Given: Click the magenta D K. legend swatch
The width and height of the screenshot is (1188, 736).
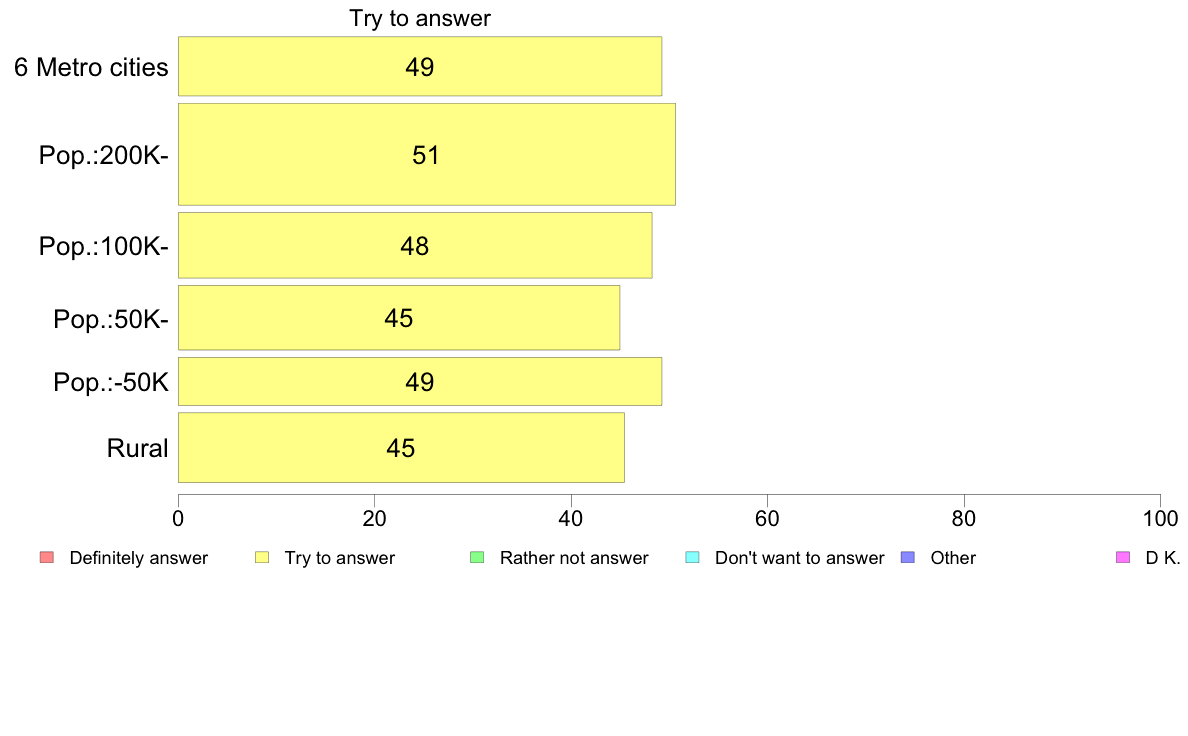Looking at the screenshot, I should [x=1123, y=557].
